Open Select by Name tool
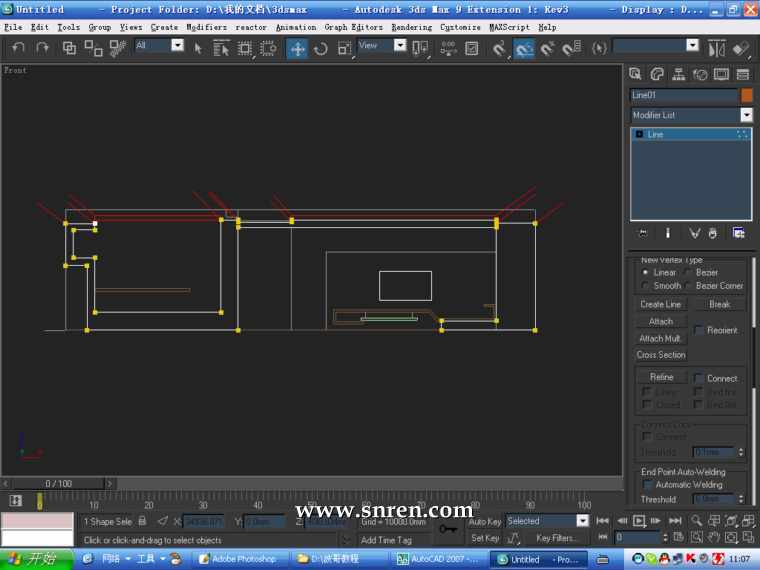 (x=221, y=48)
